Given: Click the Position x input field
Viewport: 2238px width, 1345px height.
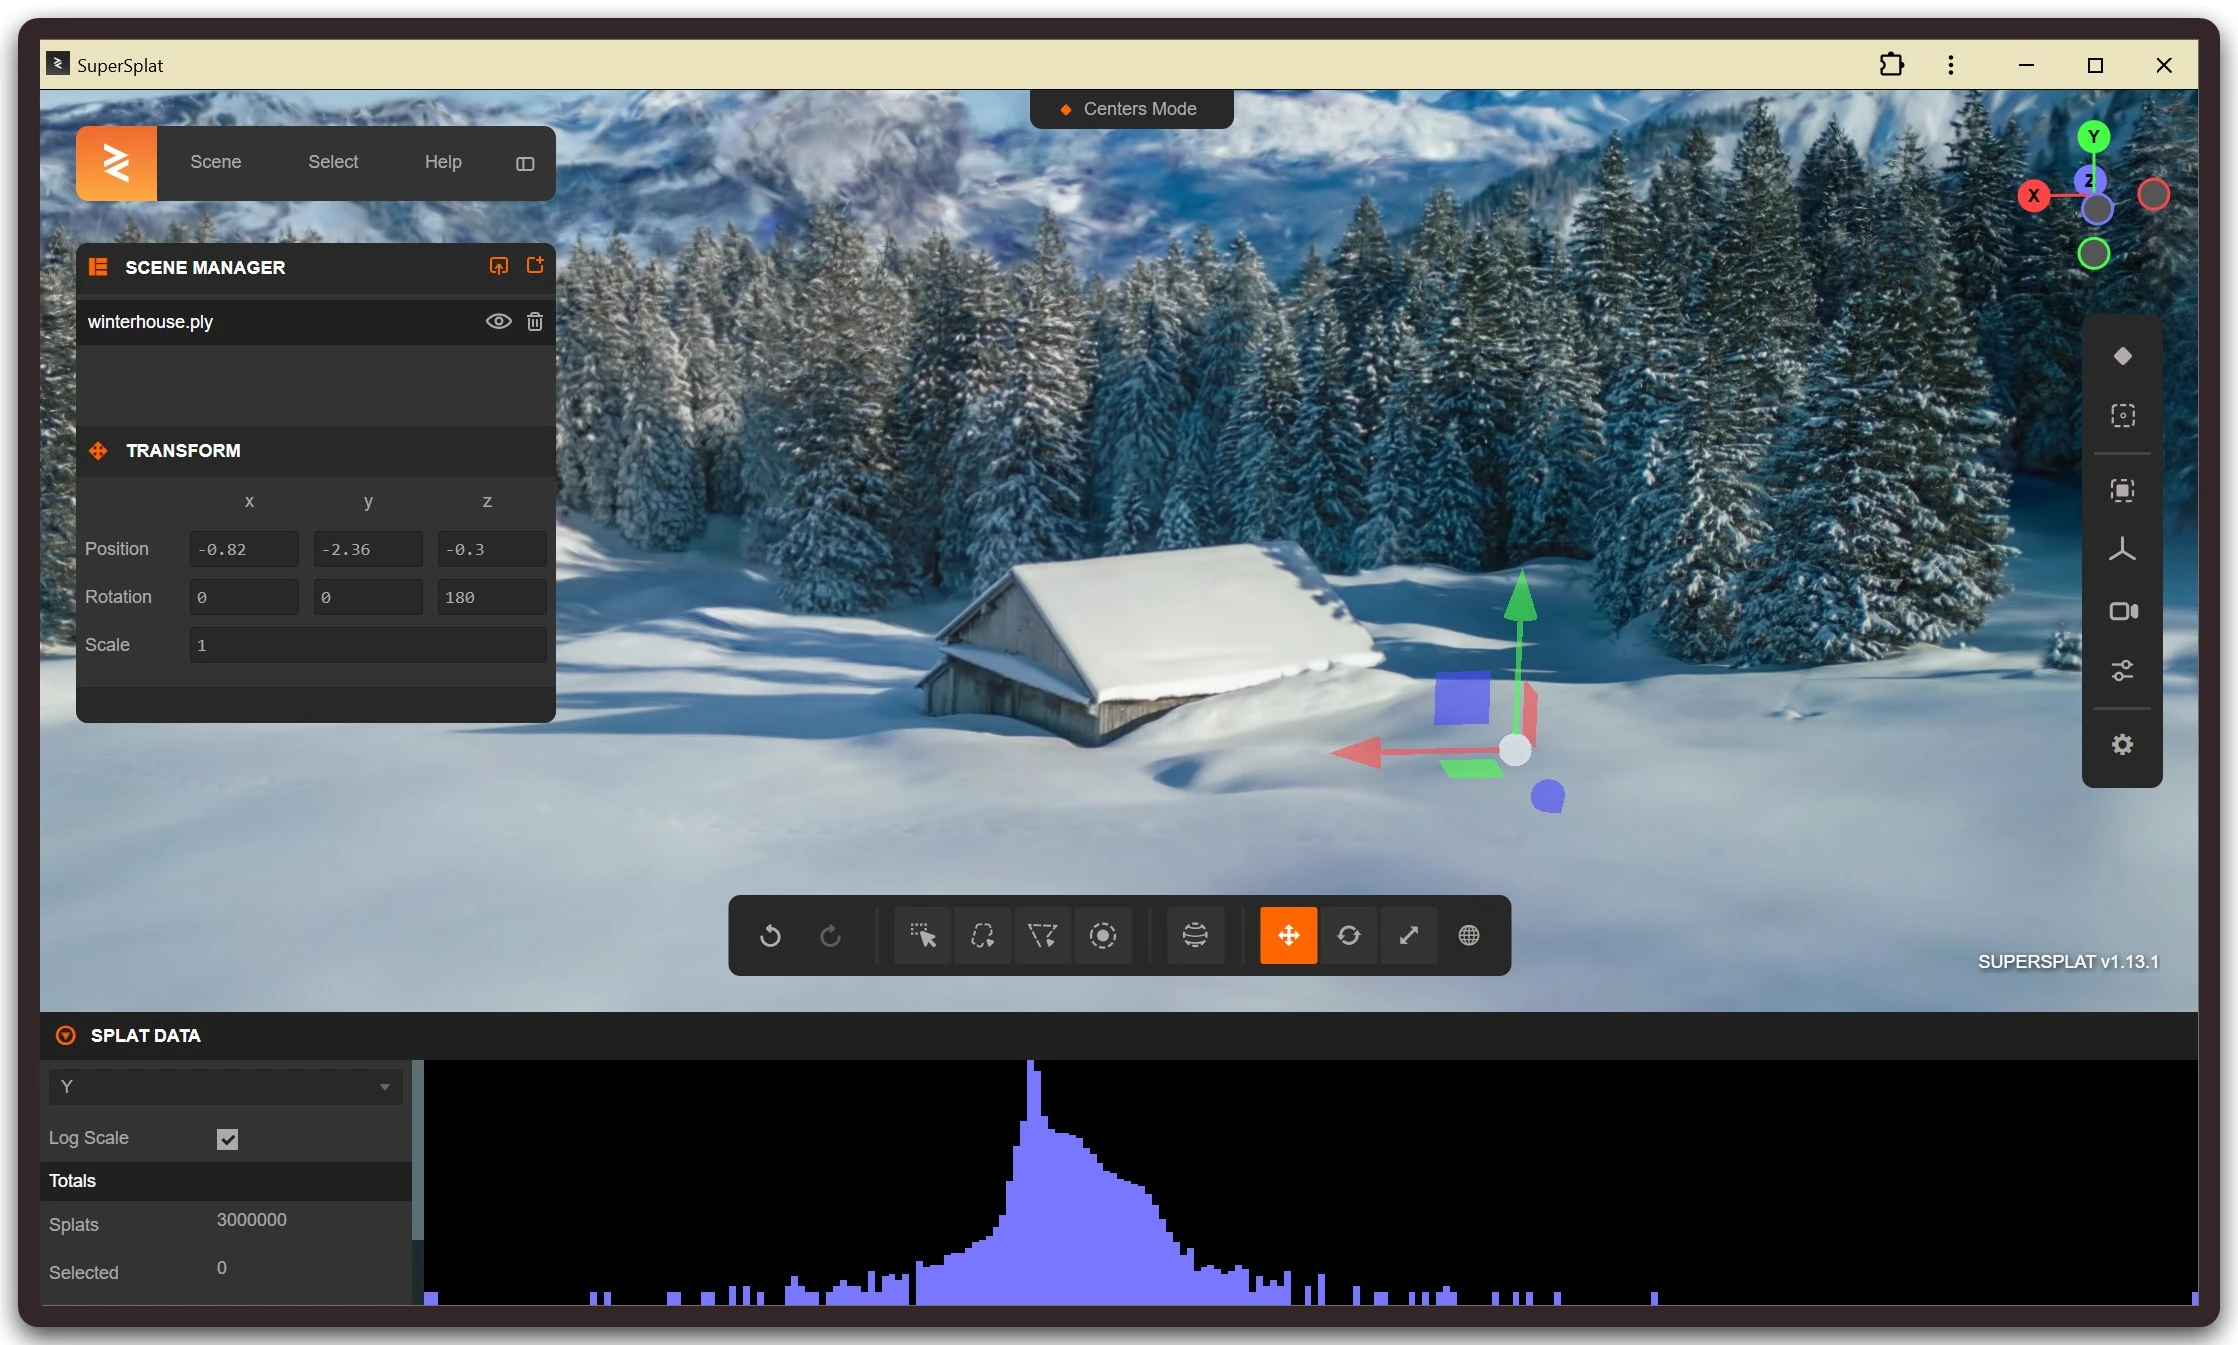Looking at the screenshot, I should pyautogui.click(x=243, y=549).
